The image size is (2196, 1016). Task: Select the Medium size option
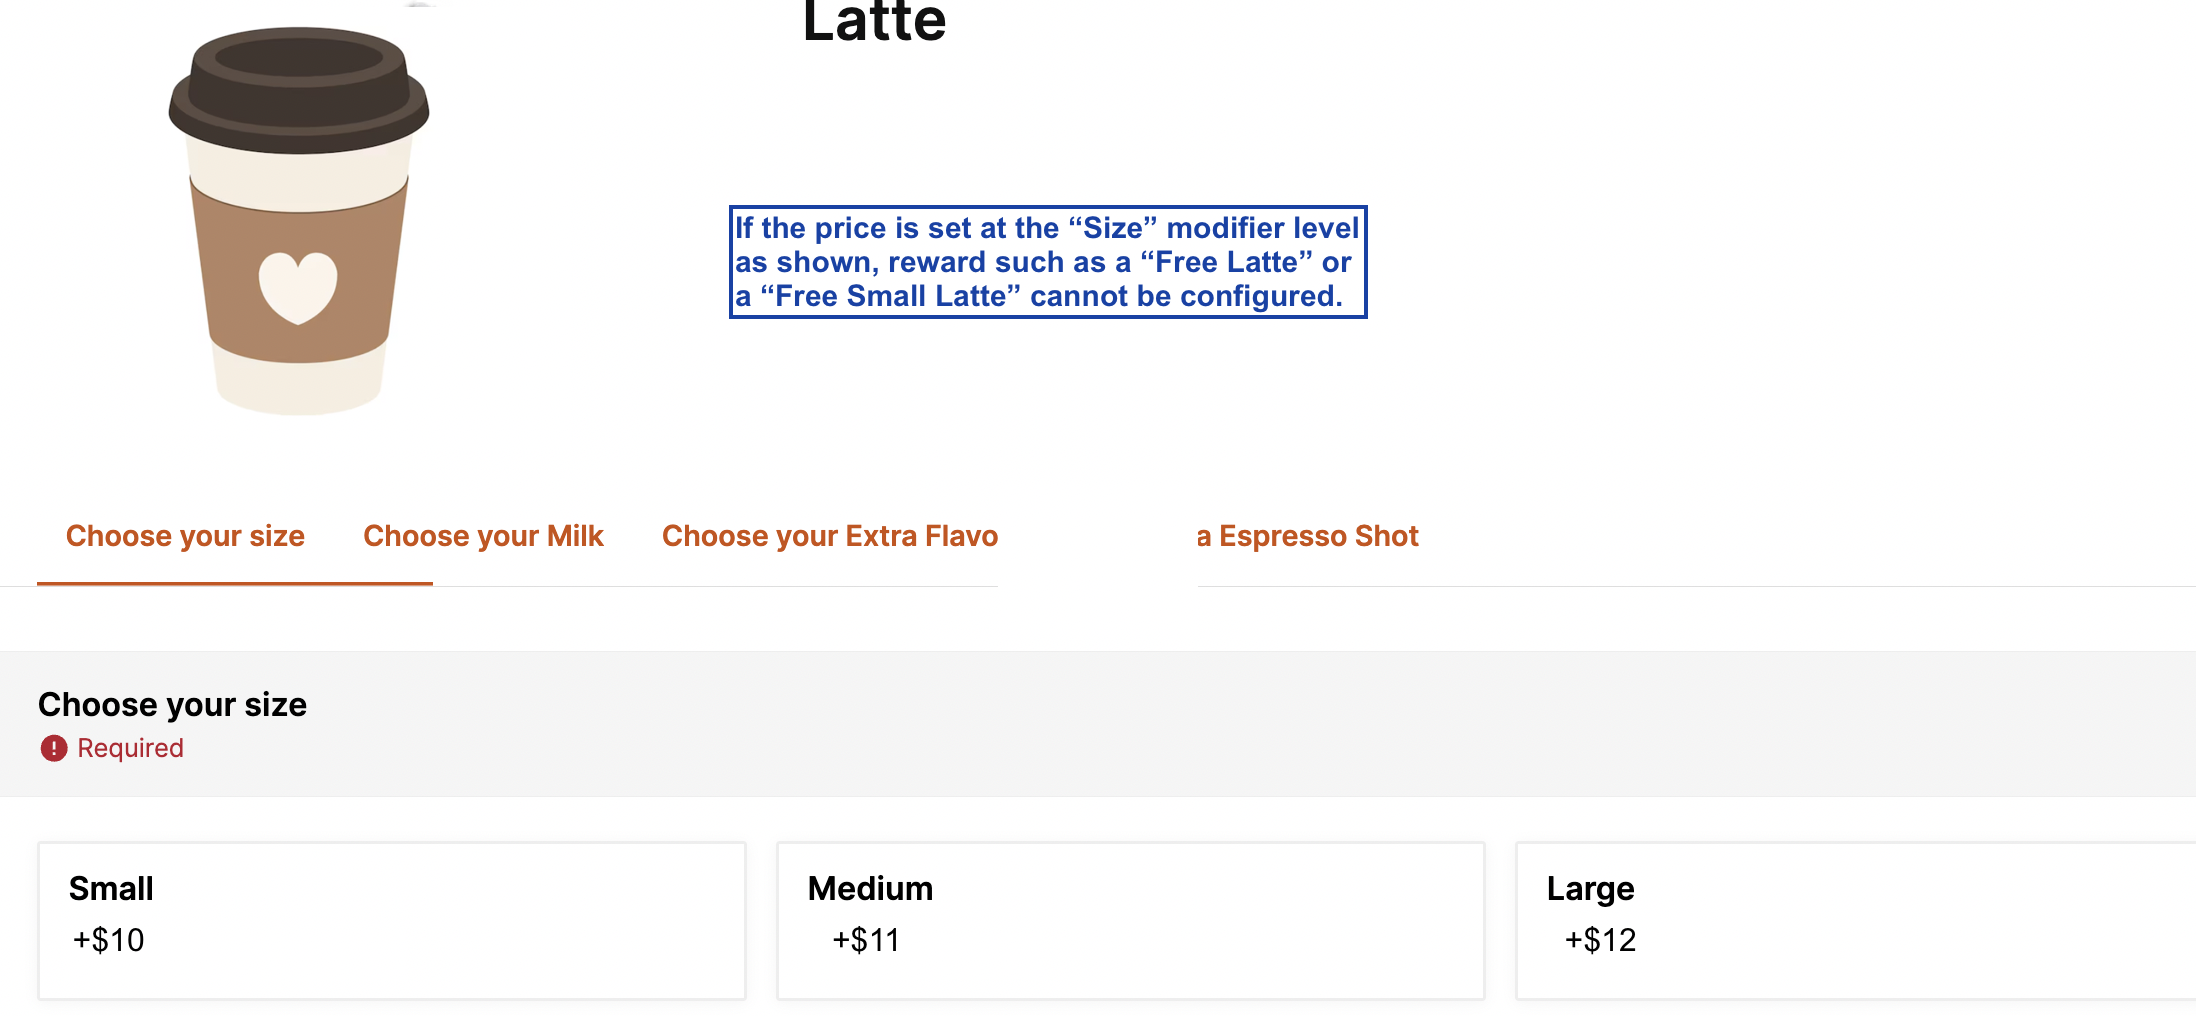point(1130,920)
